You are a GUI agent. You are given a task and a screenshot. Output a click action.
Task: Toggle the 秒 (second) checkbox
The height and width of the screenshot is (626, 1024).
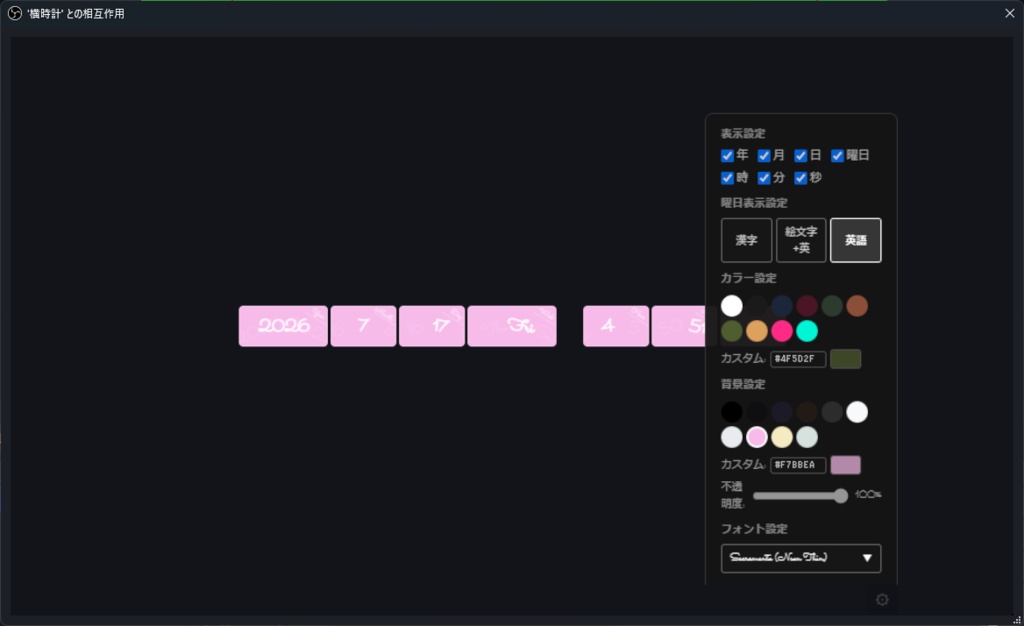click(800, 178)
